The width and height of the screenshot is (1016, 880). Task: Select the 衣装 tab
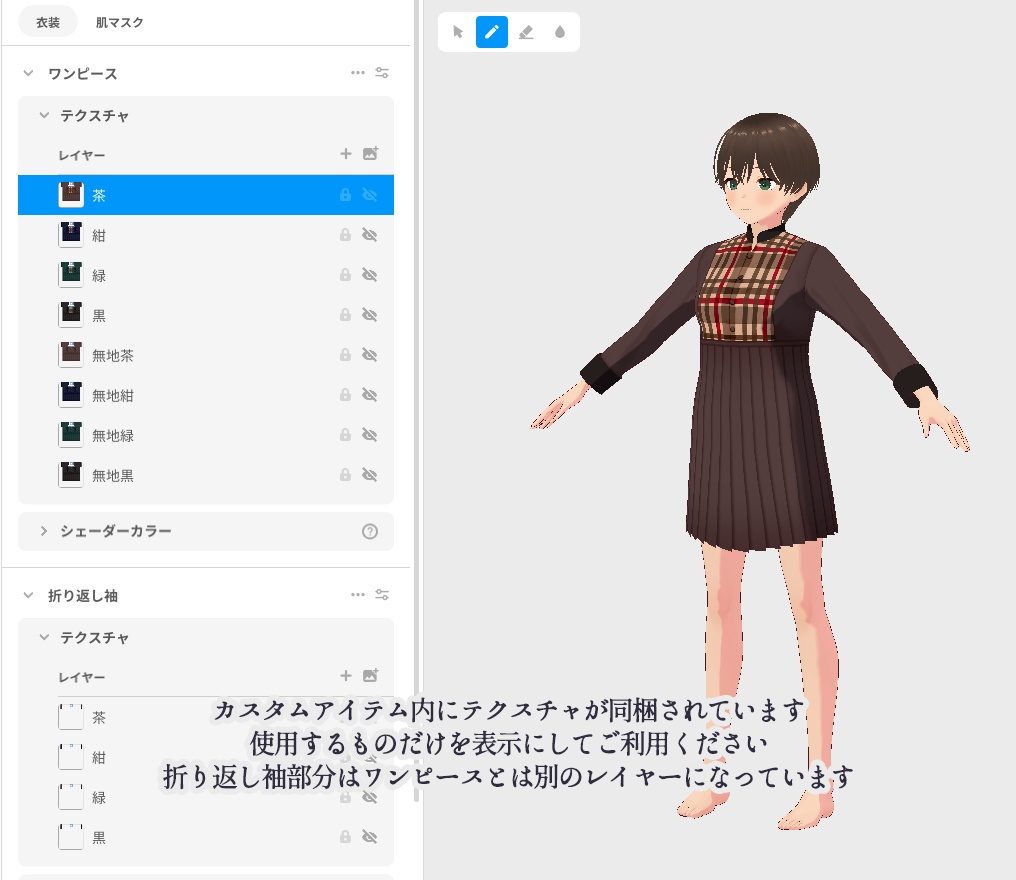tap(47, 21)
